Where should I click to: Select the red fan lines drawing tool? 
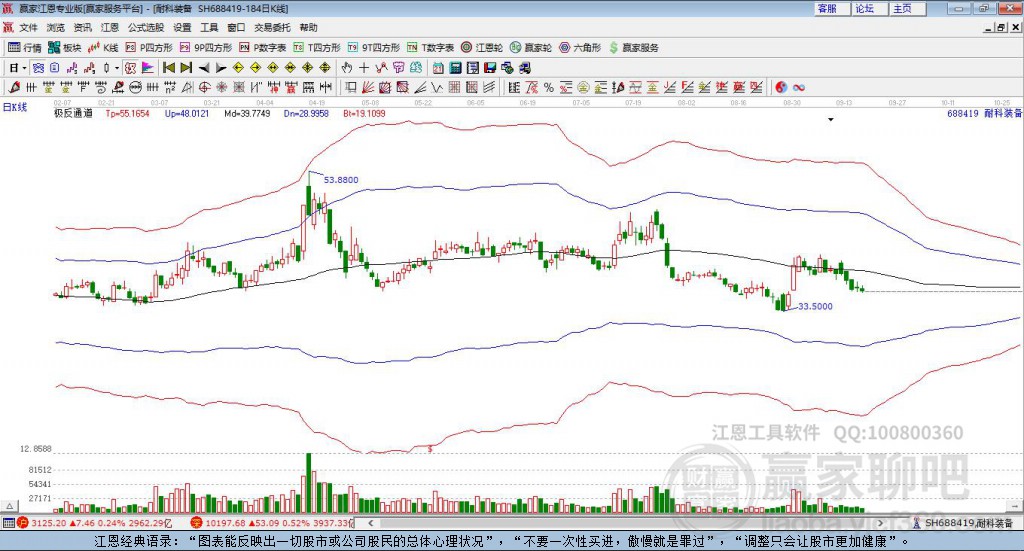368,87
